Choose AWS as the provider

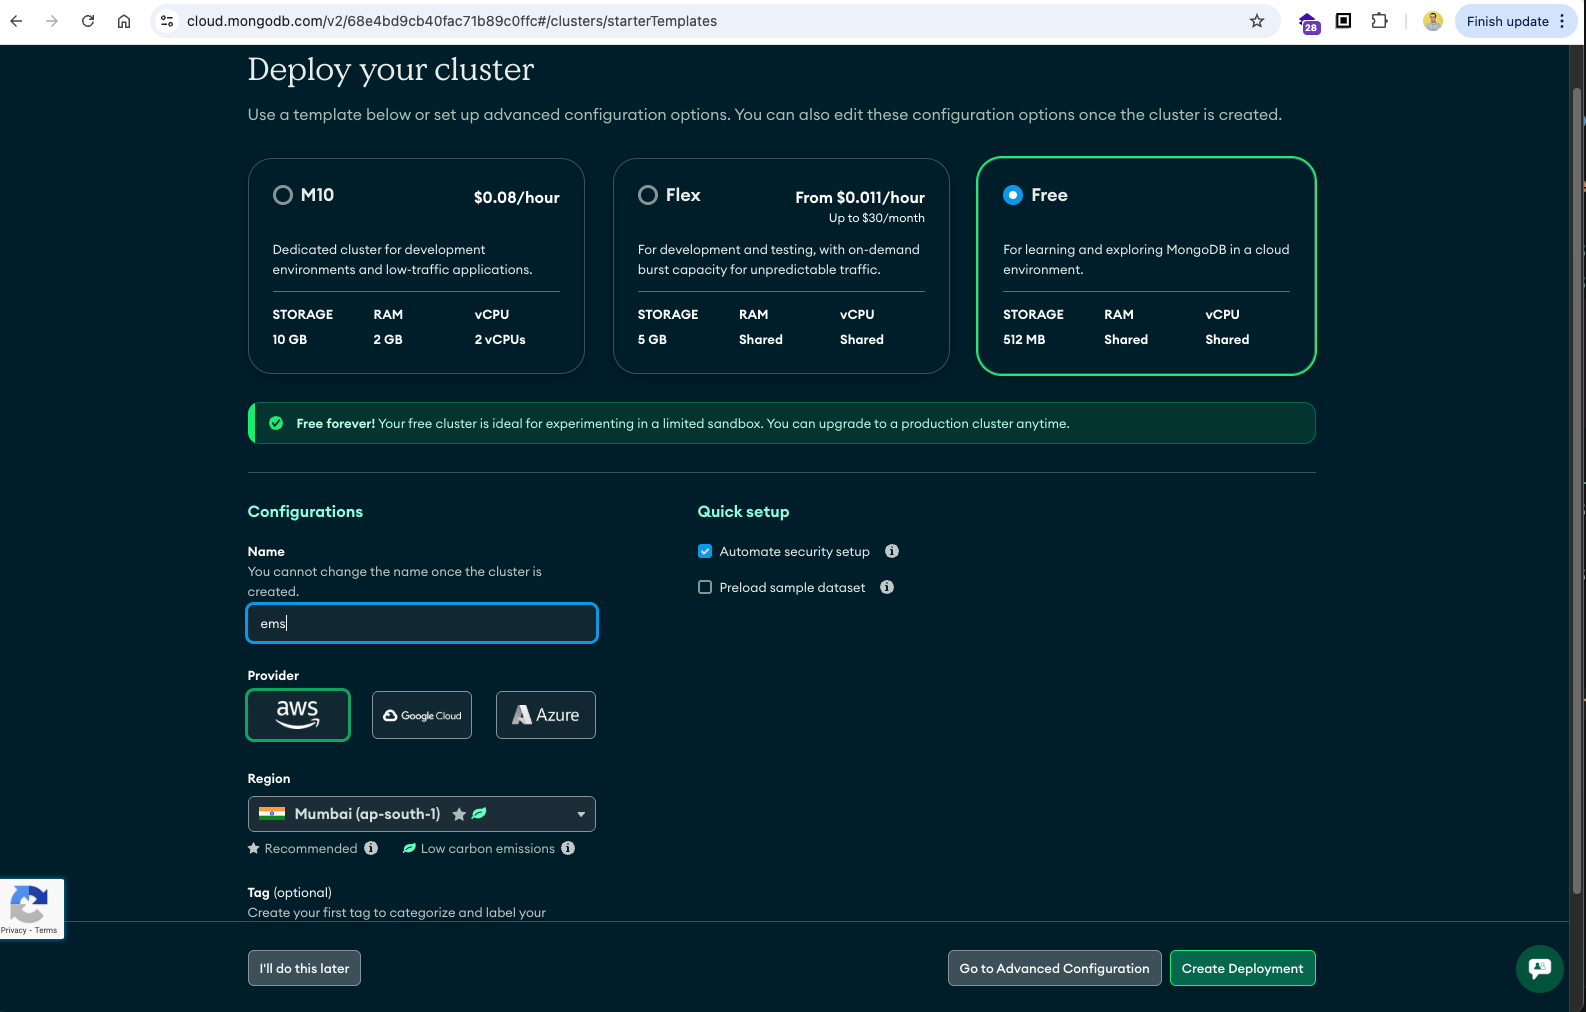tap(298, 715)
